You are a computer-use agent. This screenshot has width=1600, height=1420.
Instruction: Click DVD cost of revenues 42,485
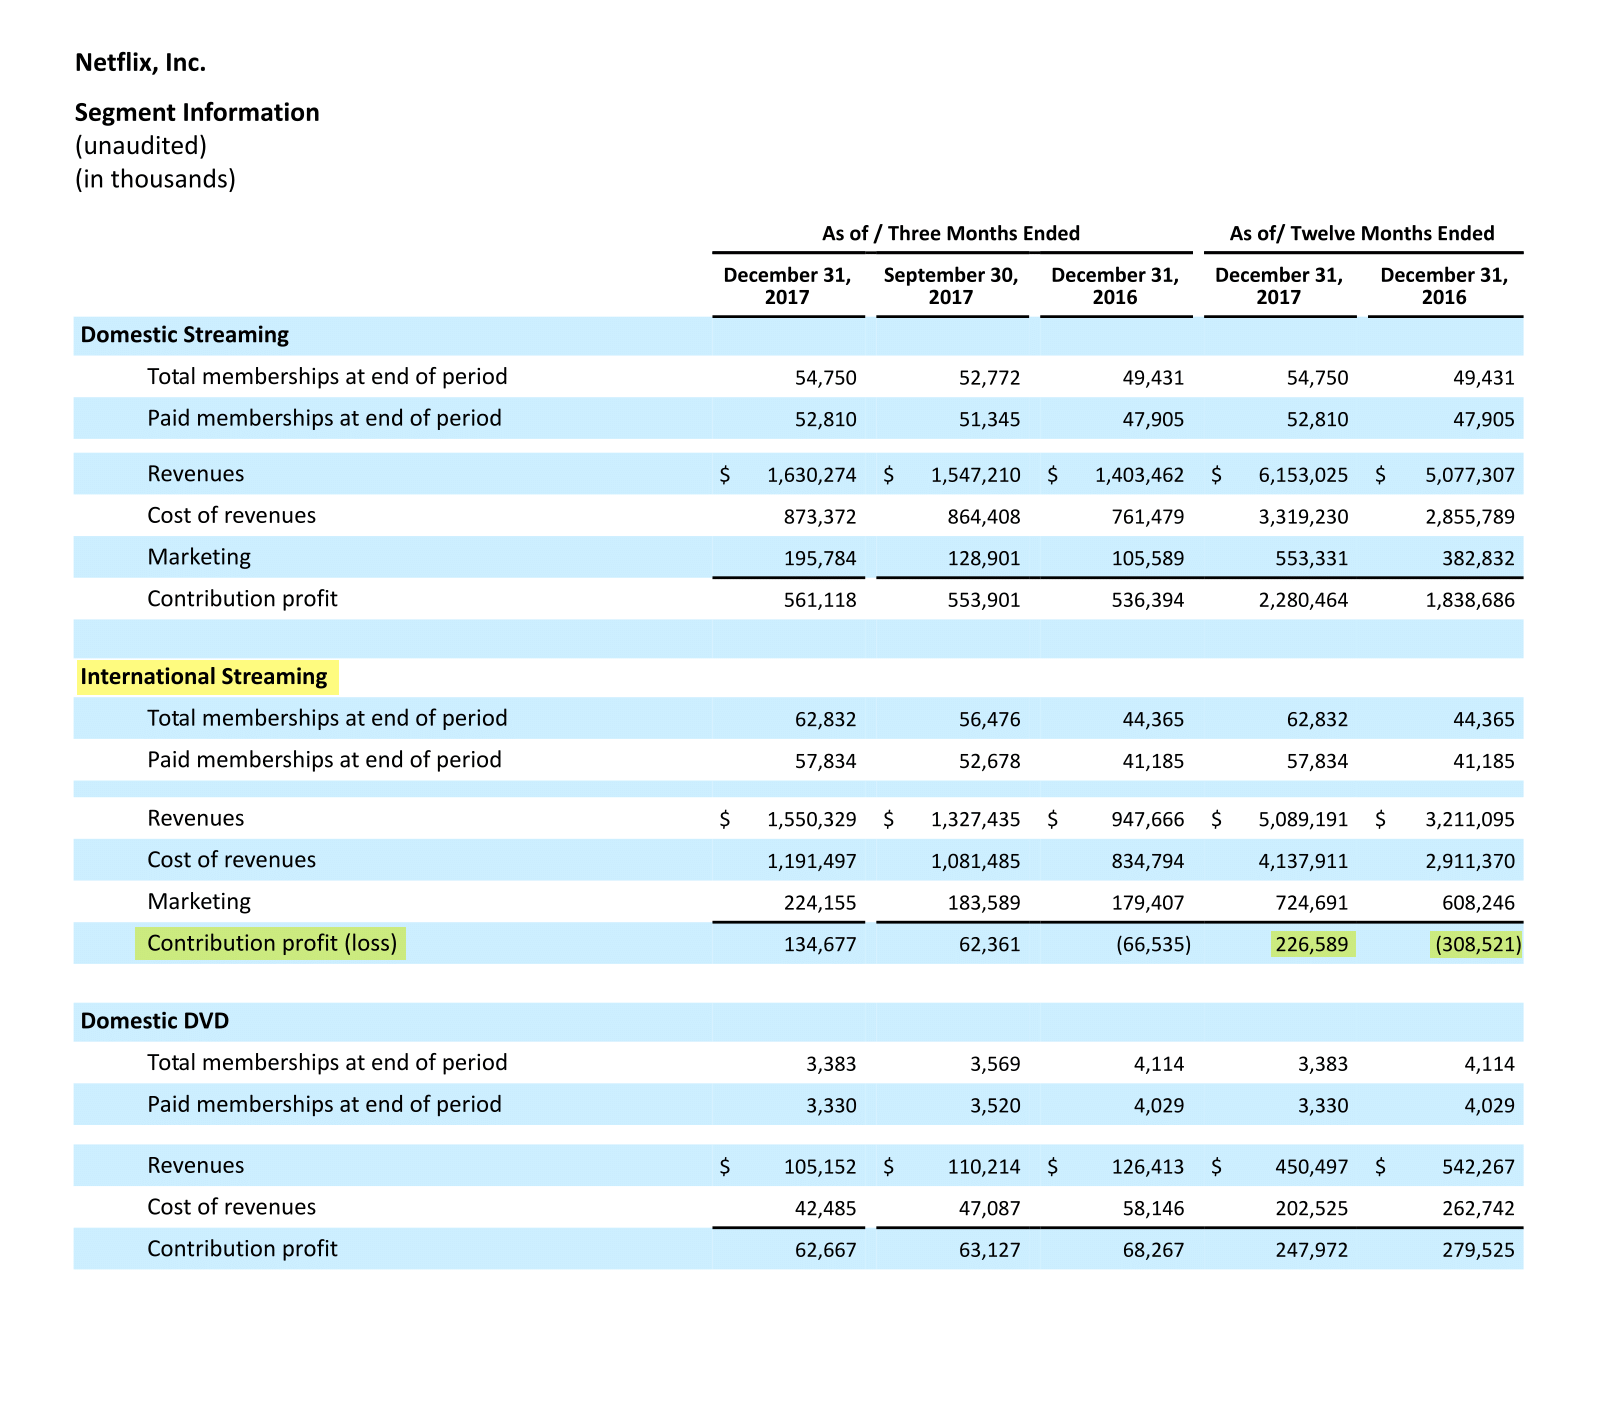[x=826, y=1209]
